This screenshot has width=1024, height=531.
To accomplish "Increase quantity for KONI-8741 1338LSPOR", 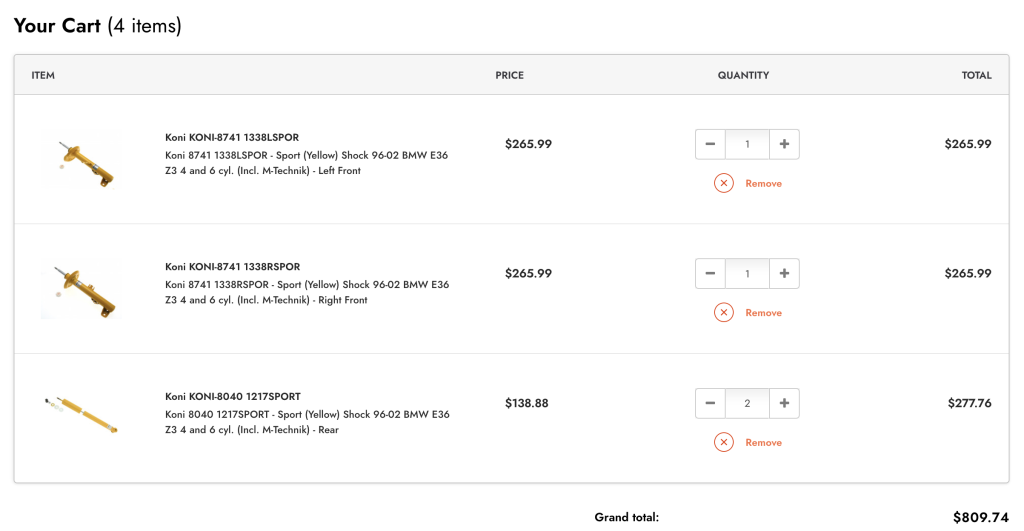I will coord(784,144).
